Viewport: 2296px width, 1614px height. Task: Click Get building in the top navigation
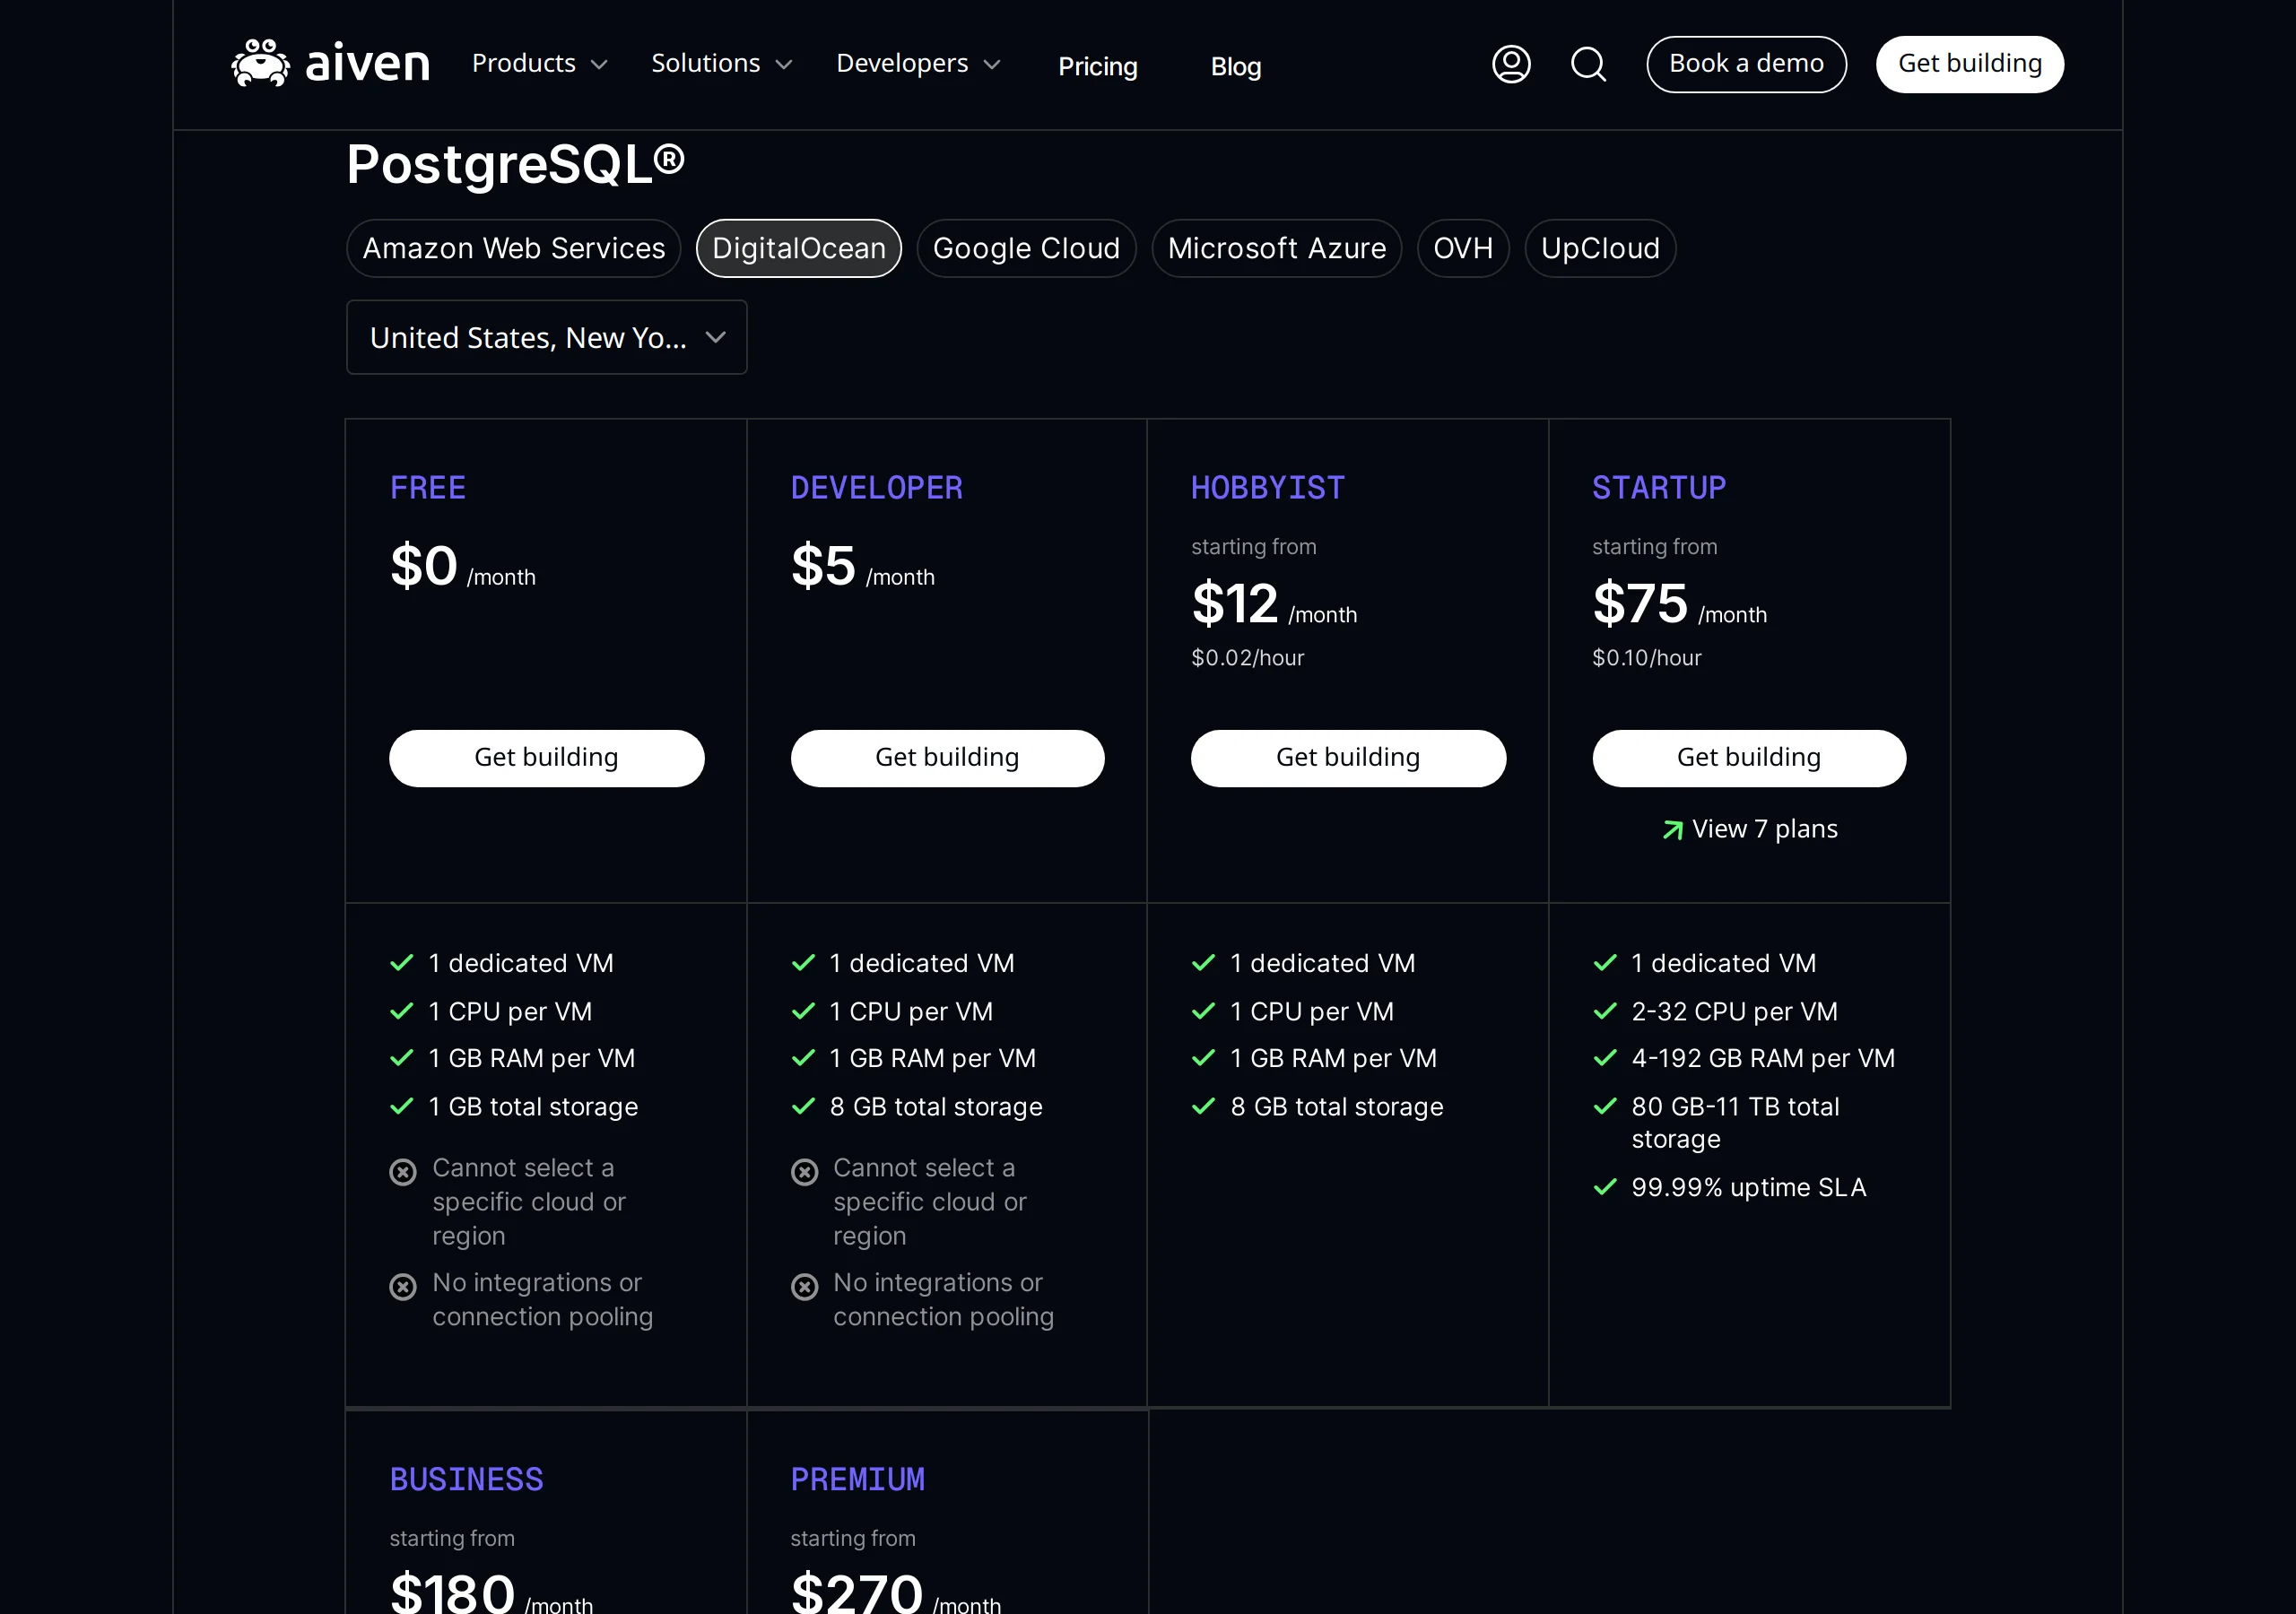(x=1969, y=64)
